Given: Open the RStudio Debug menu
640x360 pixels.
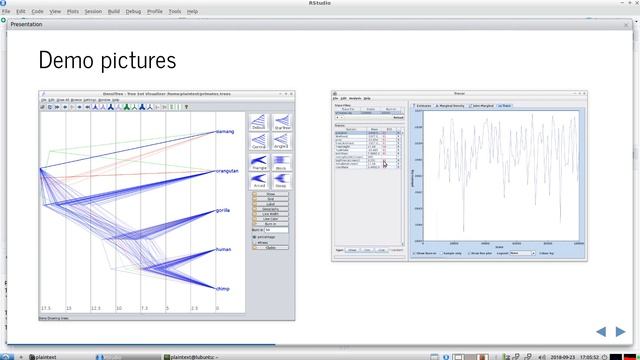Looking at the screenshot, I should 133,11.
